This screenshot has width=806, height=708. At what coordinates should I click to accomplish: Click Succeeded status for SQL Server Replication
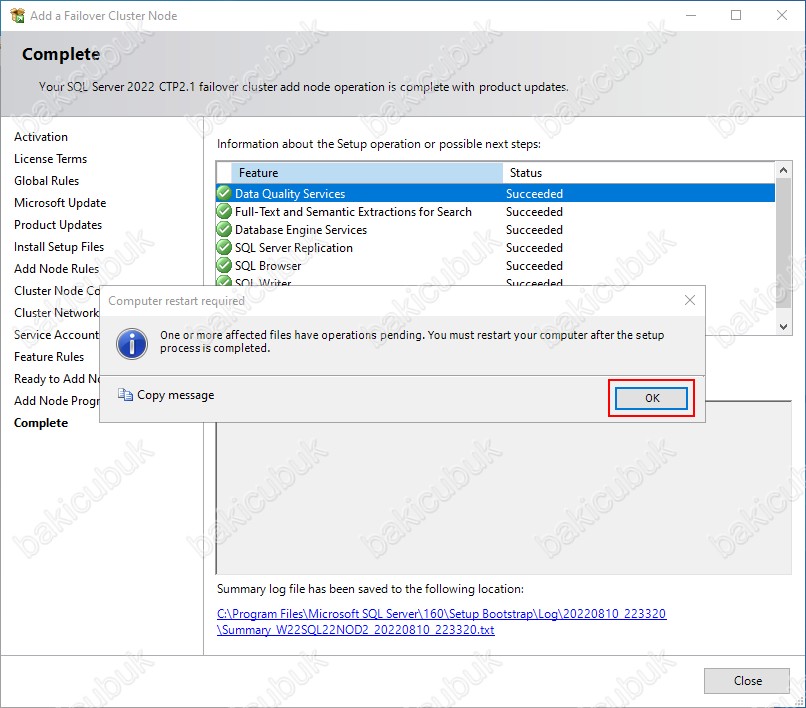coord(534,248)
